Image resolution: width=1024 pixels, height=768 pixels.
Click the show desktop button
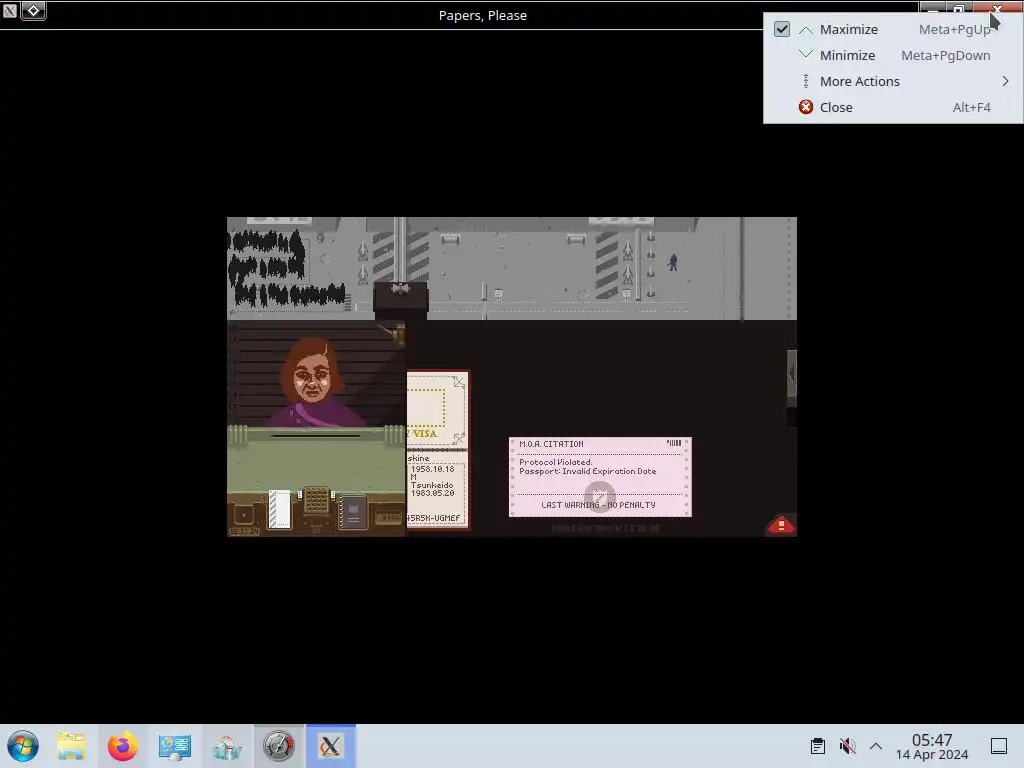click(x=999, y=746)
